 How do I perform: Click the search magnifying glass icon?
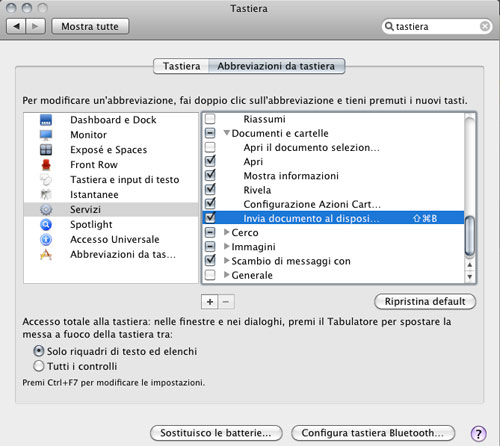point(389,26)
